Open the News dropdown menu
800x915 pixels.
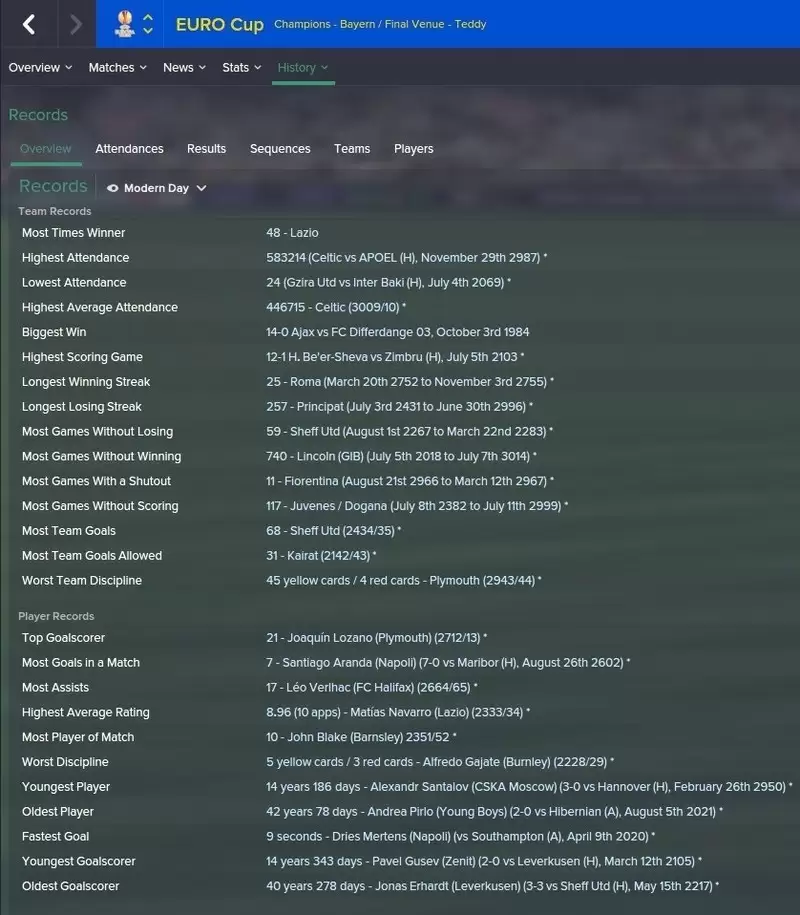point(184,68)
